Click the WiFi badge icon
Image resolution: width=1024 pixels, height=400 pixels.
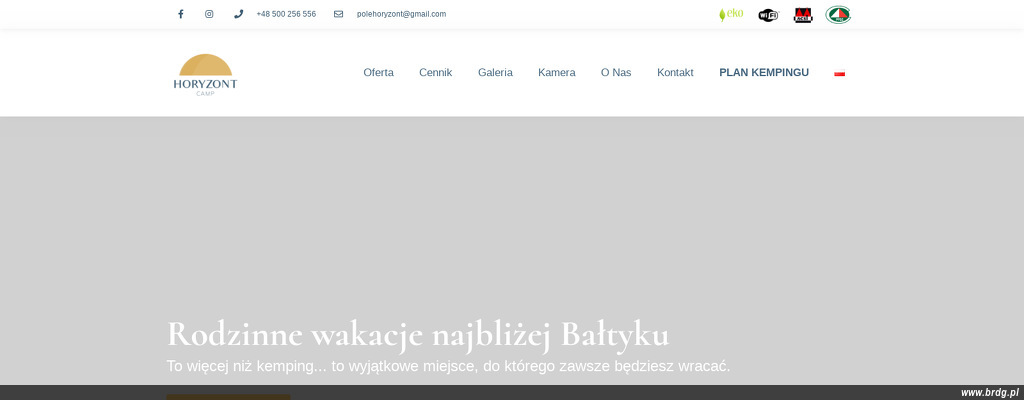point(768,15)
